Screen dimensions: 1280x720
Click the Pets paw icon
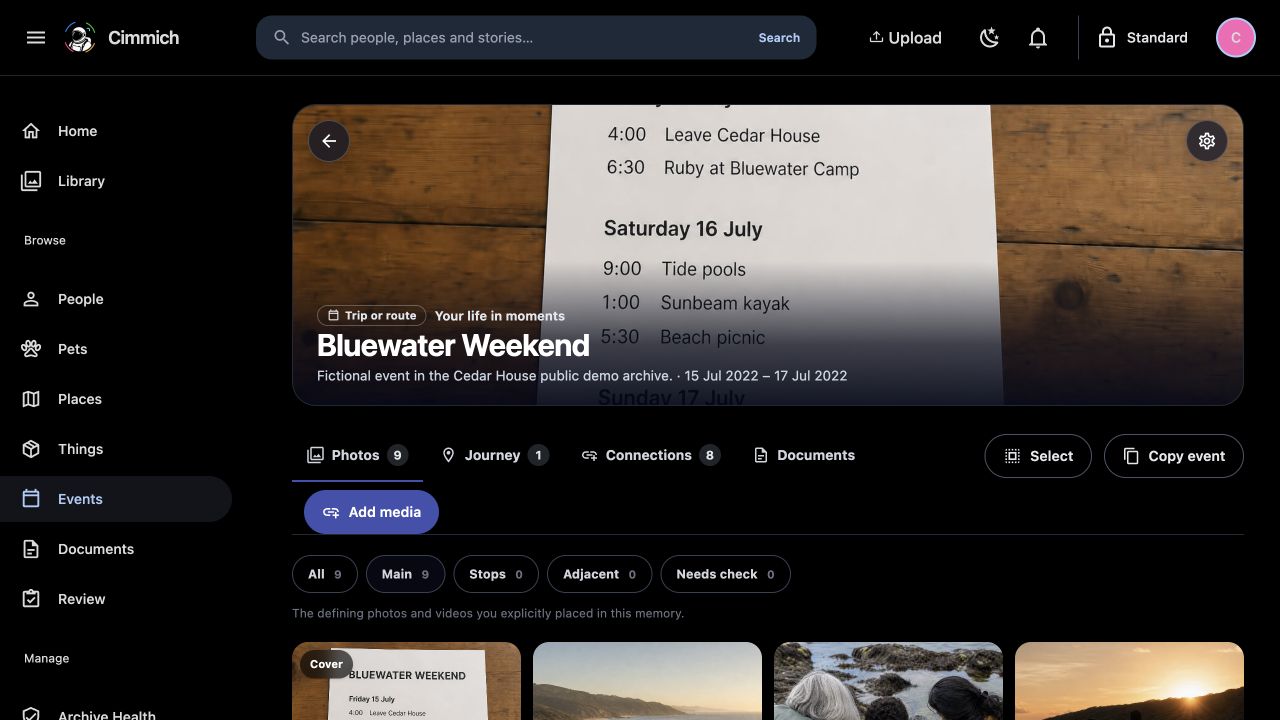pos(31,349)
